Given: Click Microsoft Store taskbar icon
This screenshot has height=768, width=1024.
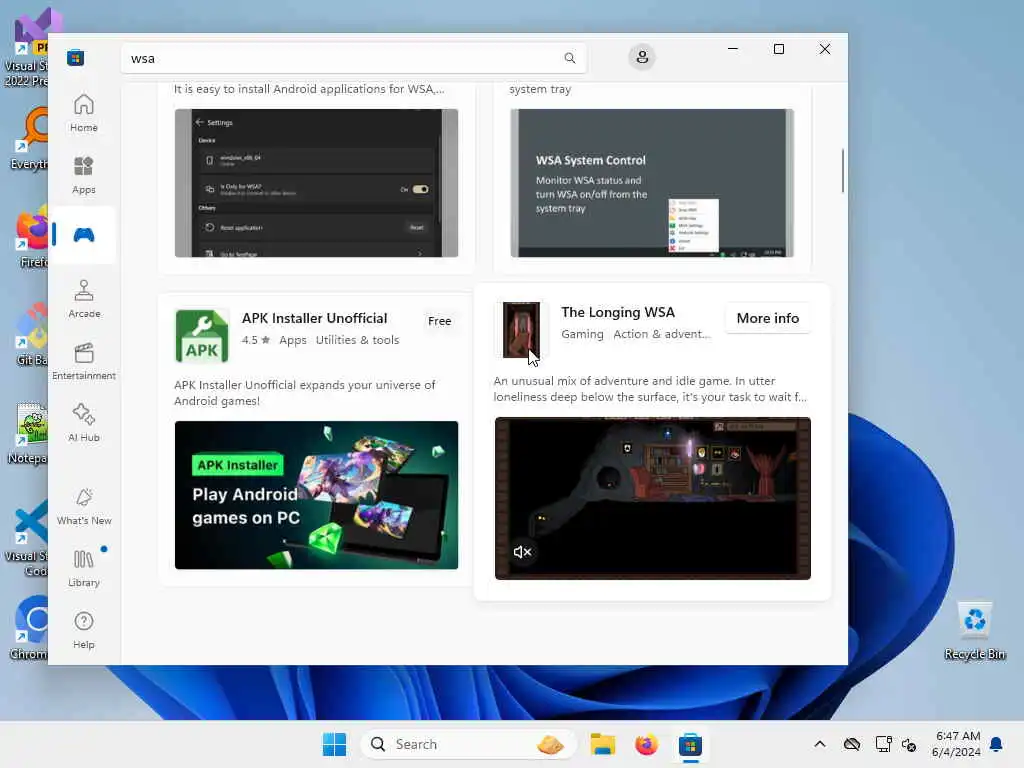Looking at the screenshot, I should tap(690, 744).
